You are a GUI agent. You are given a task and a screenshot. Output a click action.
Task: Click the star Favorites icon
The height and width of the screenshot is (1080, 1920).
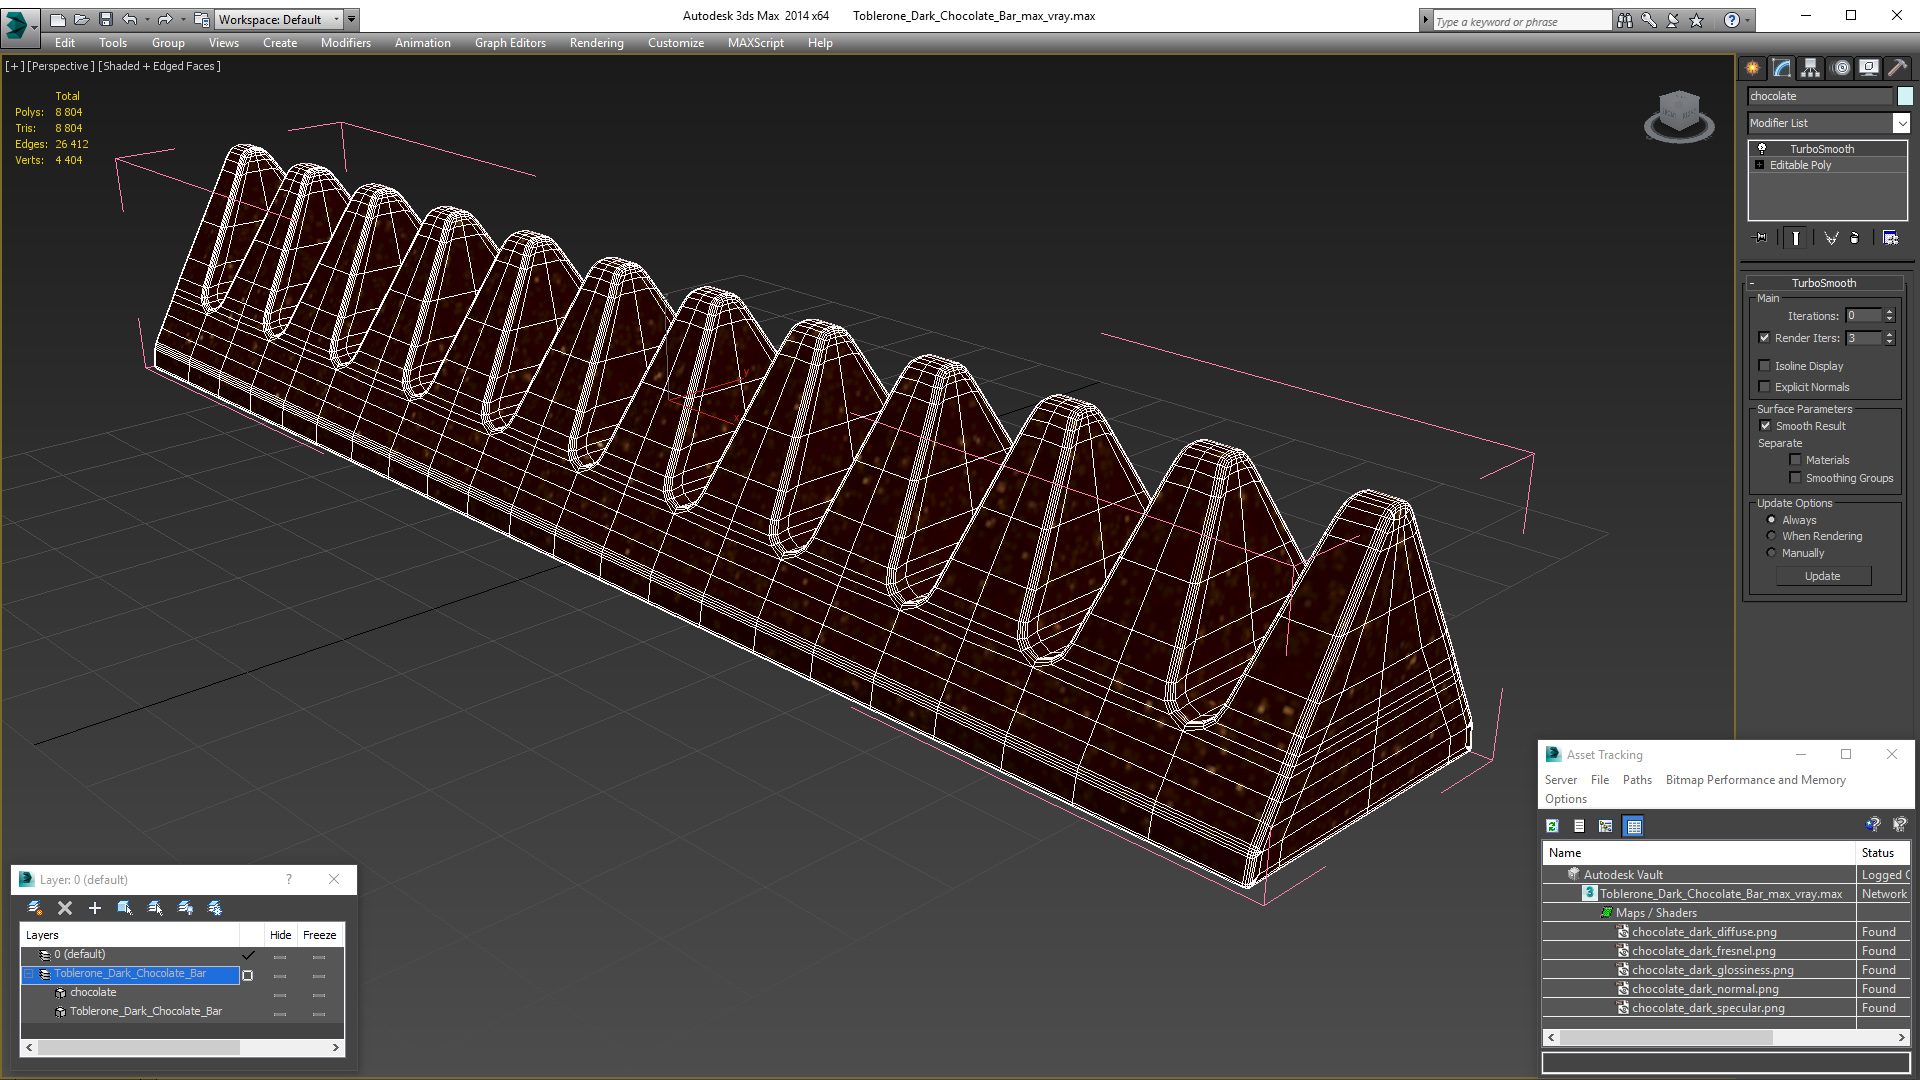pyautogui.click(x=1697, y=20)
